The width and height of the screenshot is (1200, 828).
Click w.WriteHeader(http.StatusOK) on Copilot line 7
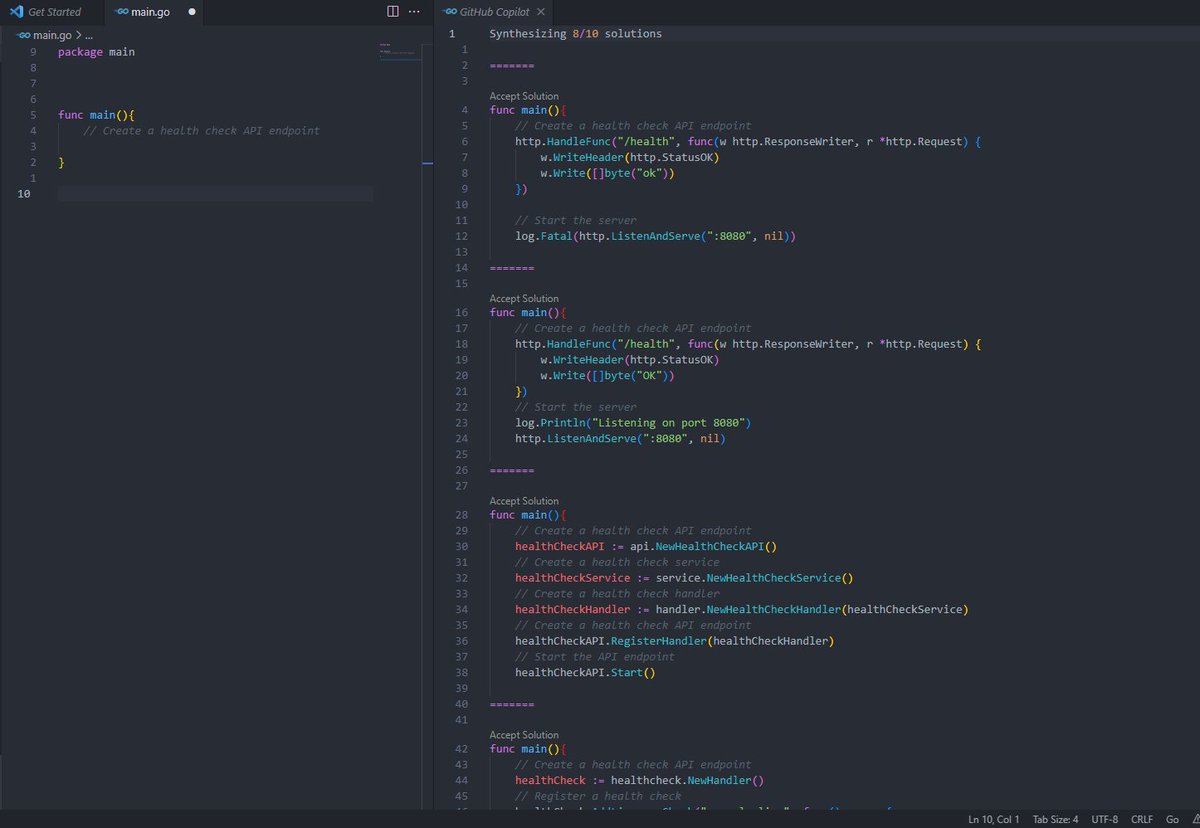[x=630, y=158]
